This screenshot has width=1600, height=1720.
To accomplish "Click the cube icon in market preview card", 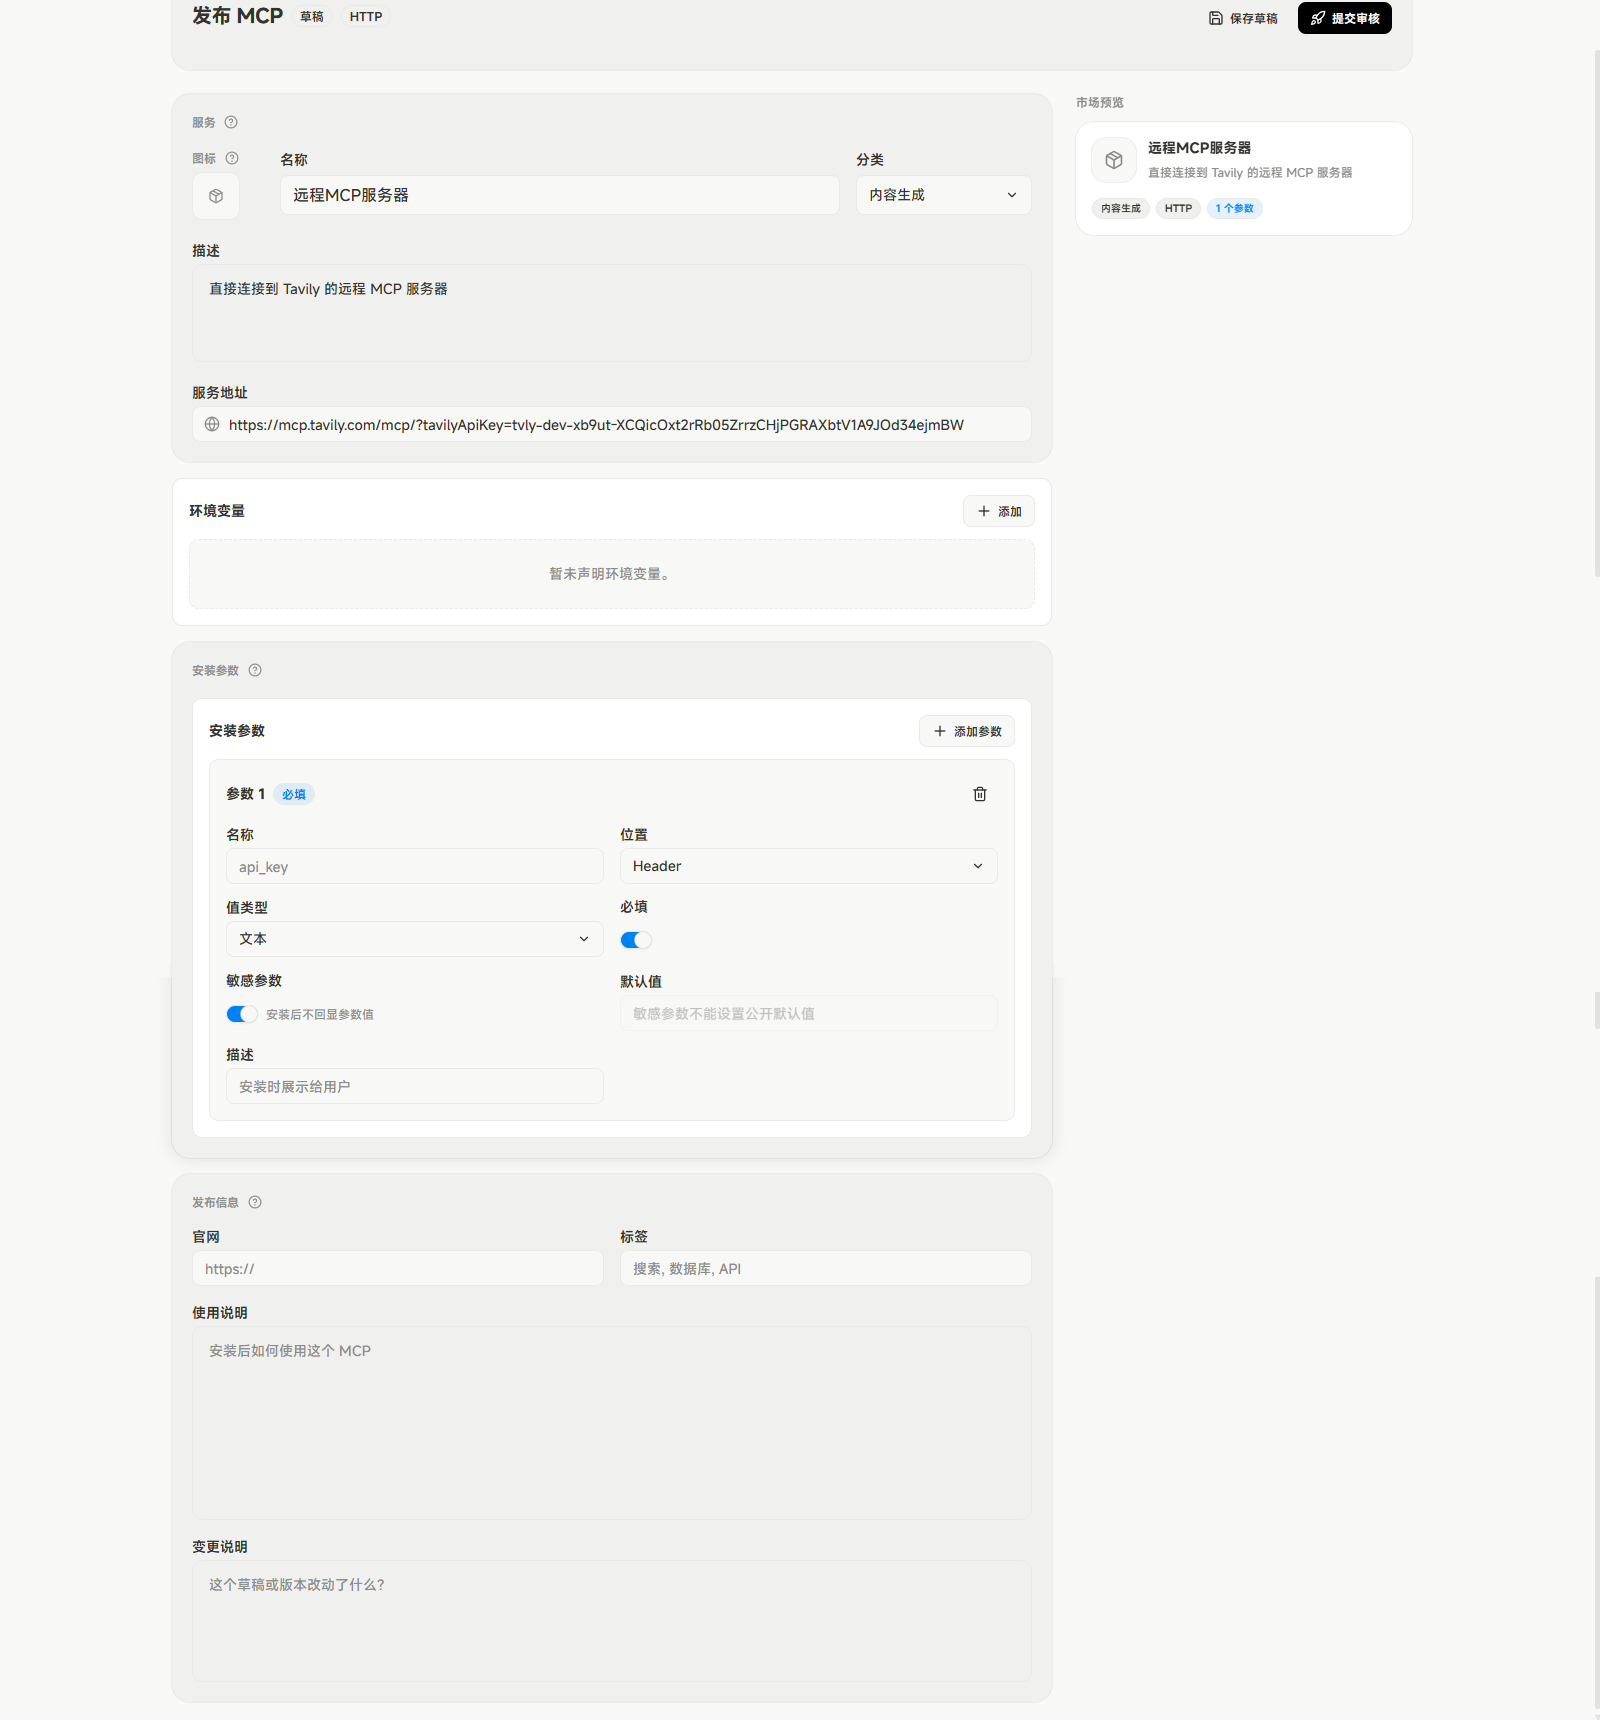I will pyautogui.click(x=1114, y=160).
